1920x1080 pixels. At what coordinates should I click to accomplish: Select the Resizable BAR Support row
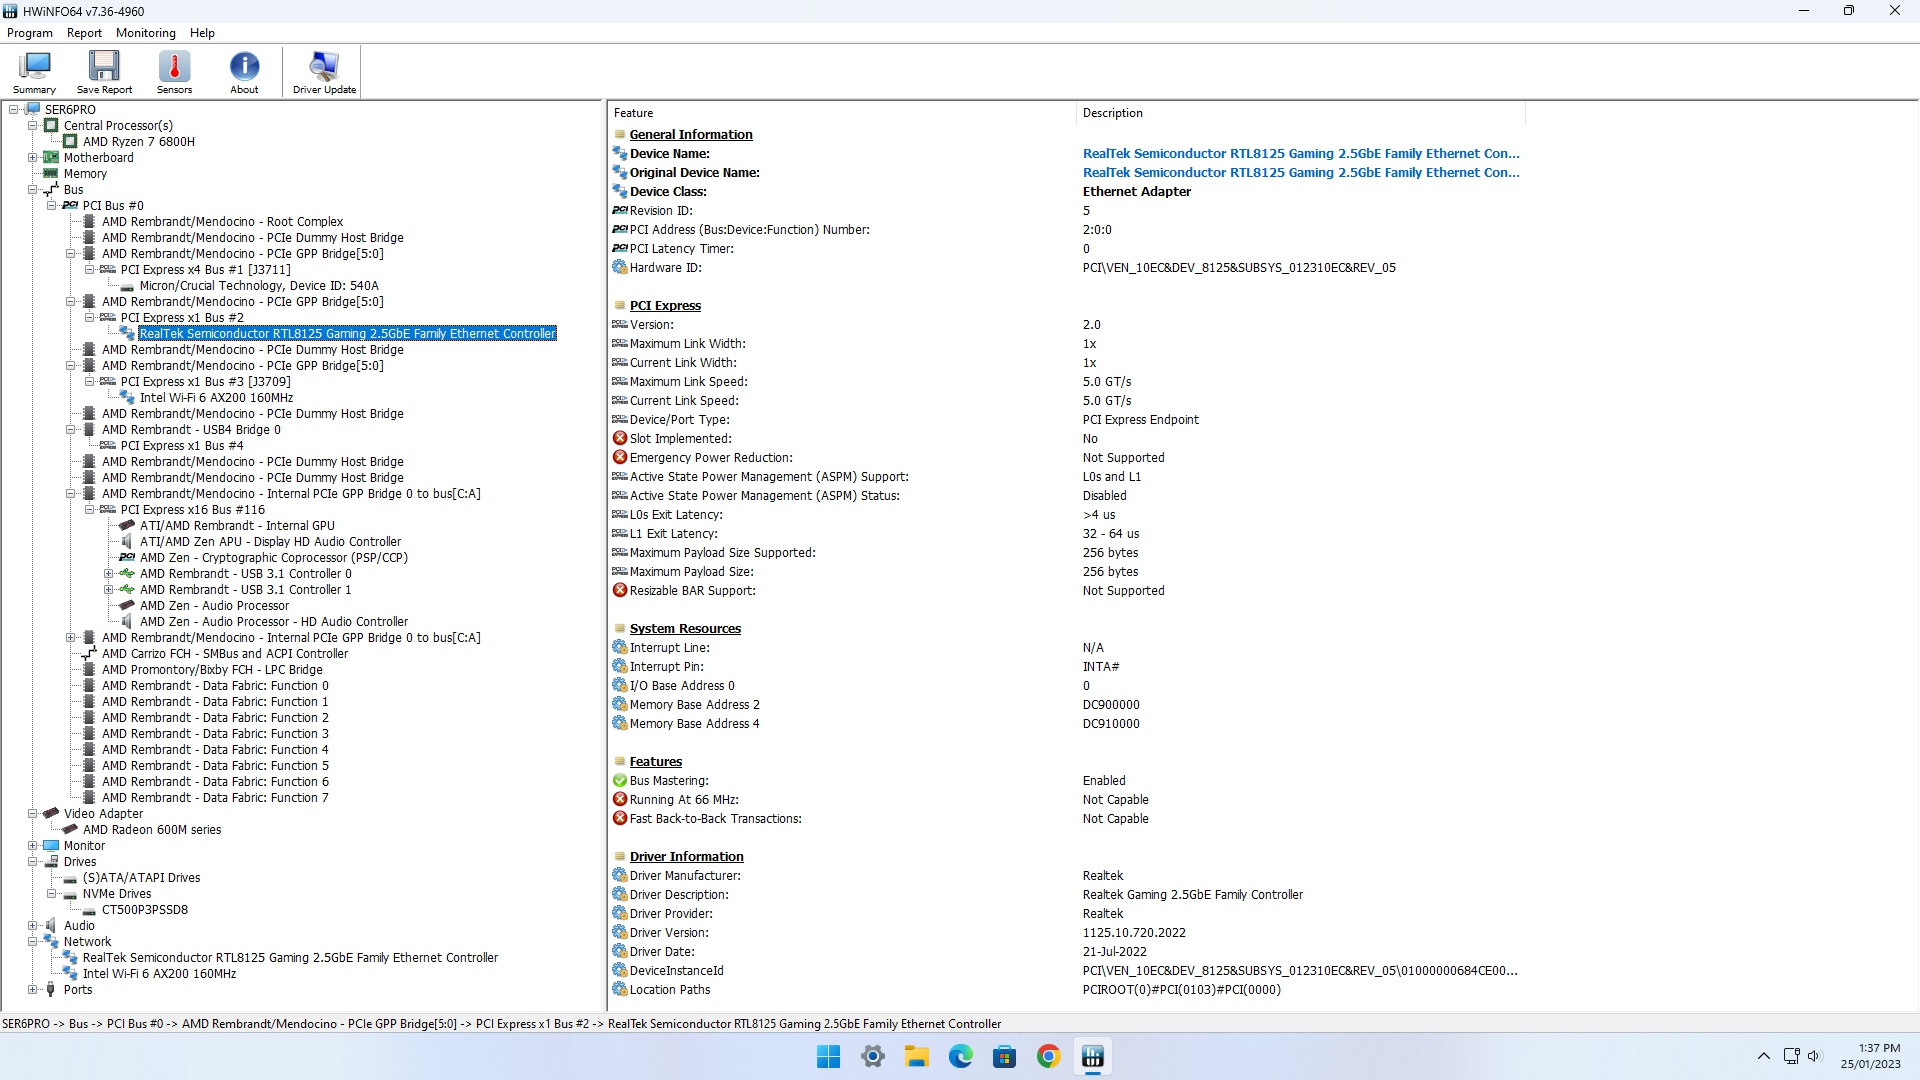tap(1065, 591)
